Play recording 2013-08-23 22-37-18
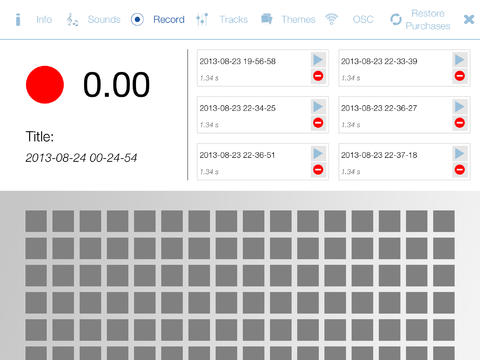The image size is (480, 360). pos(459,154)
